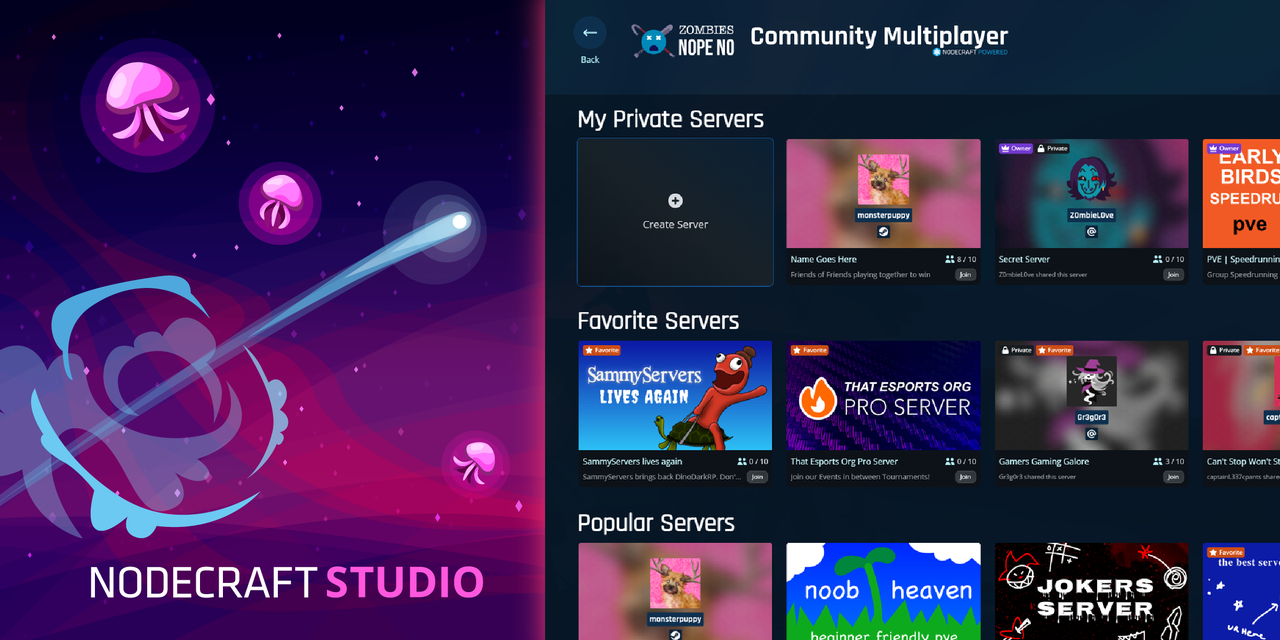Join the Secret Server

coord(1173,274)
